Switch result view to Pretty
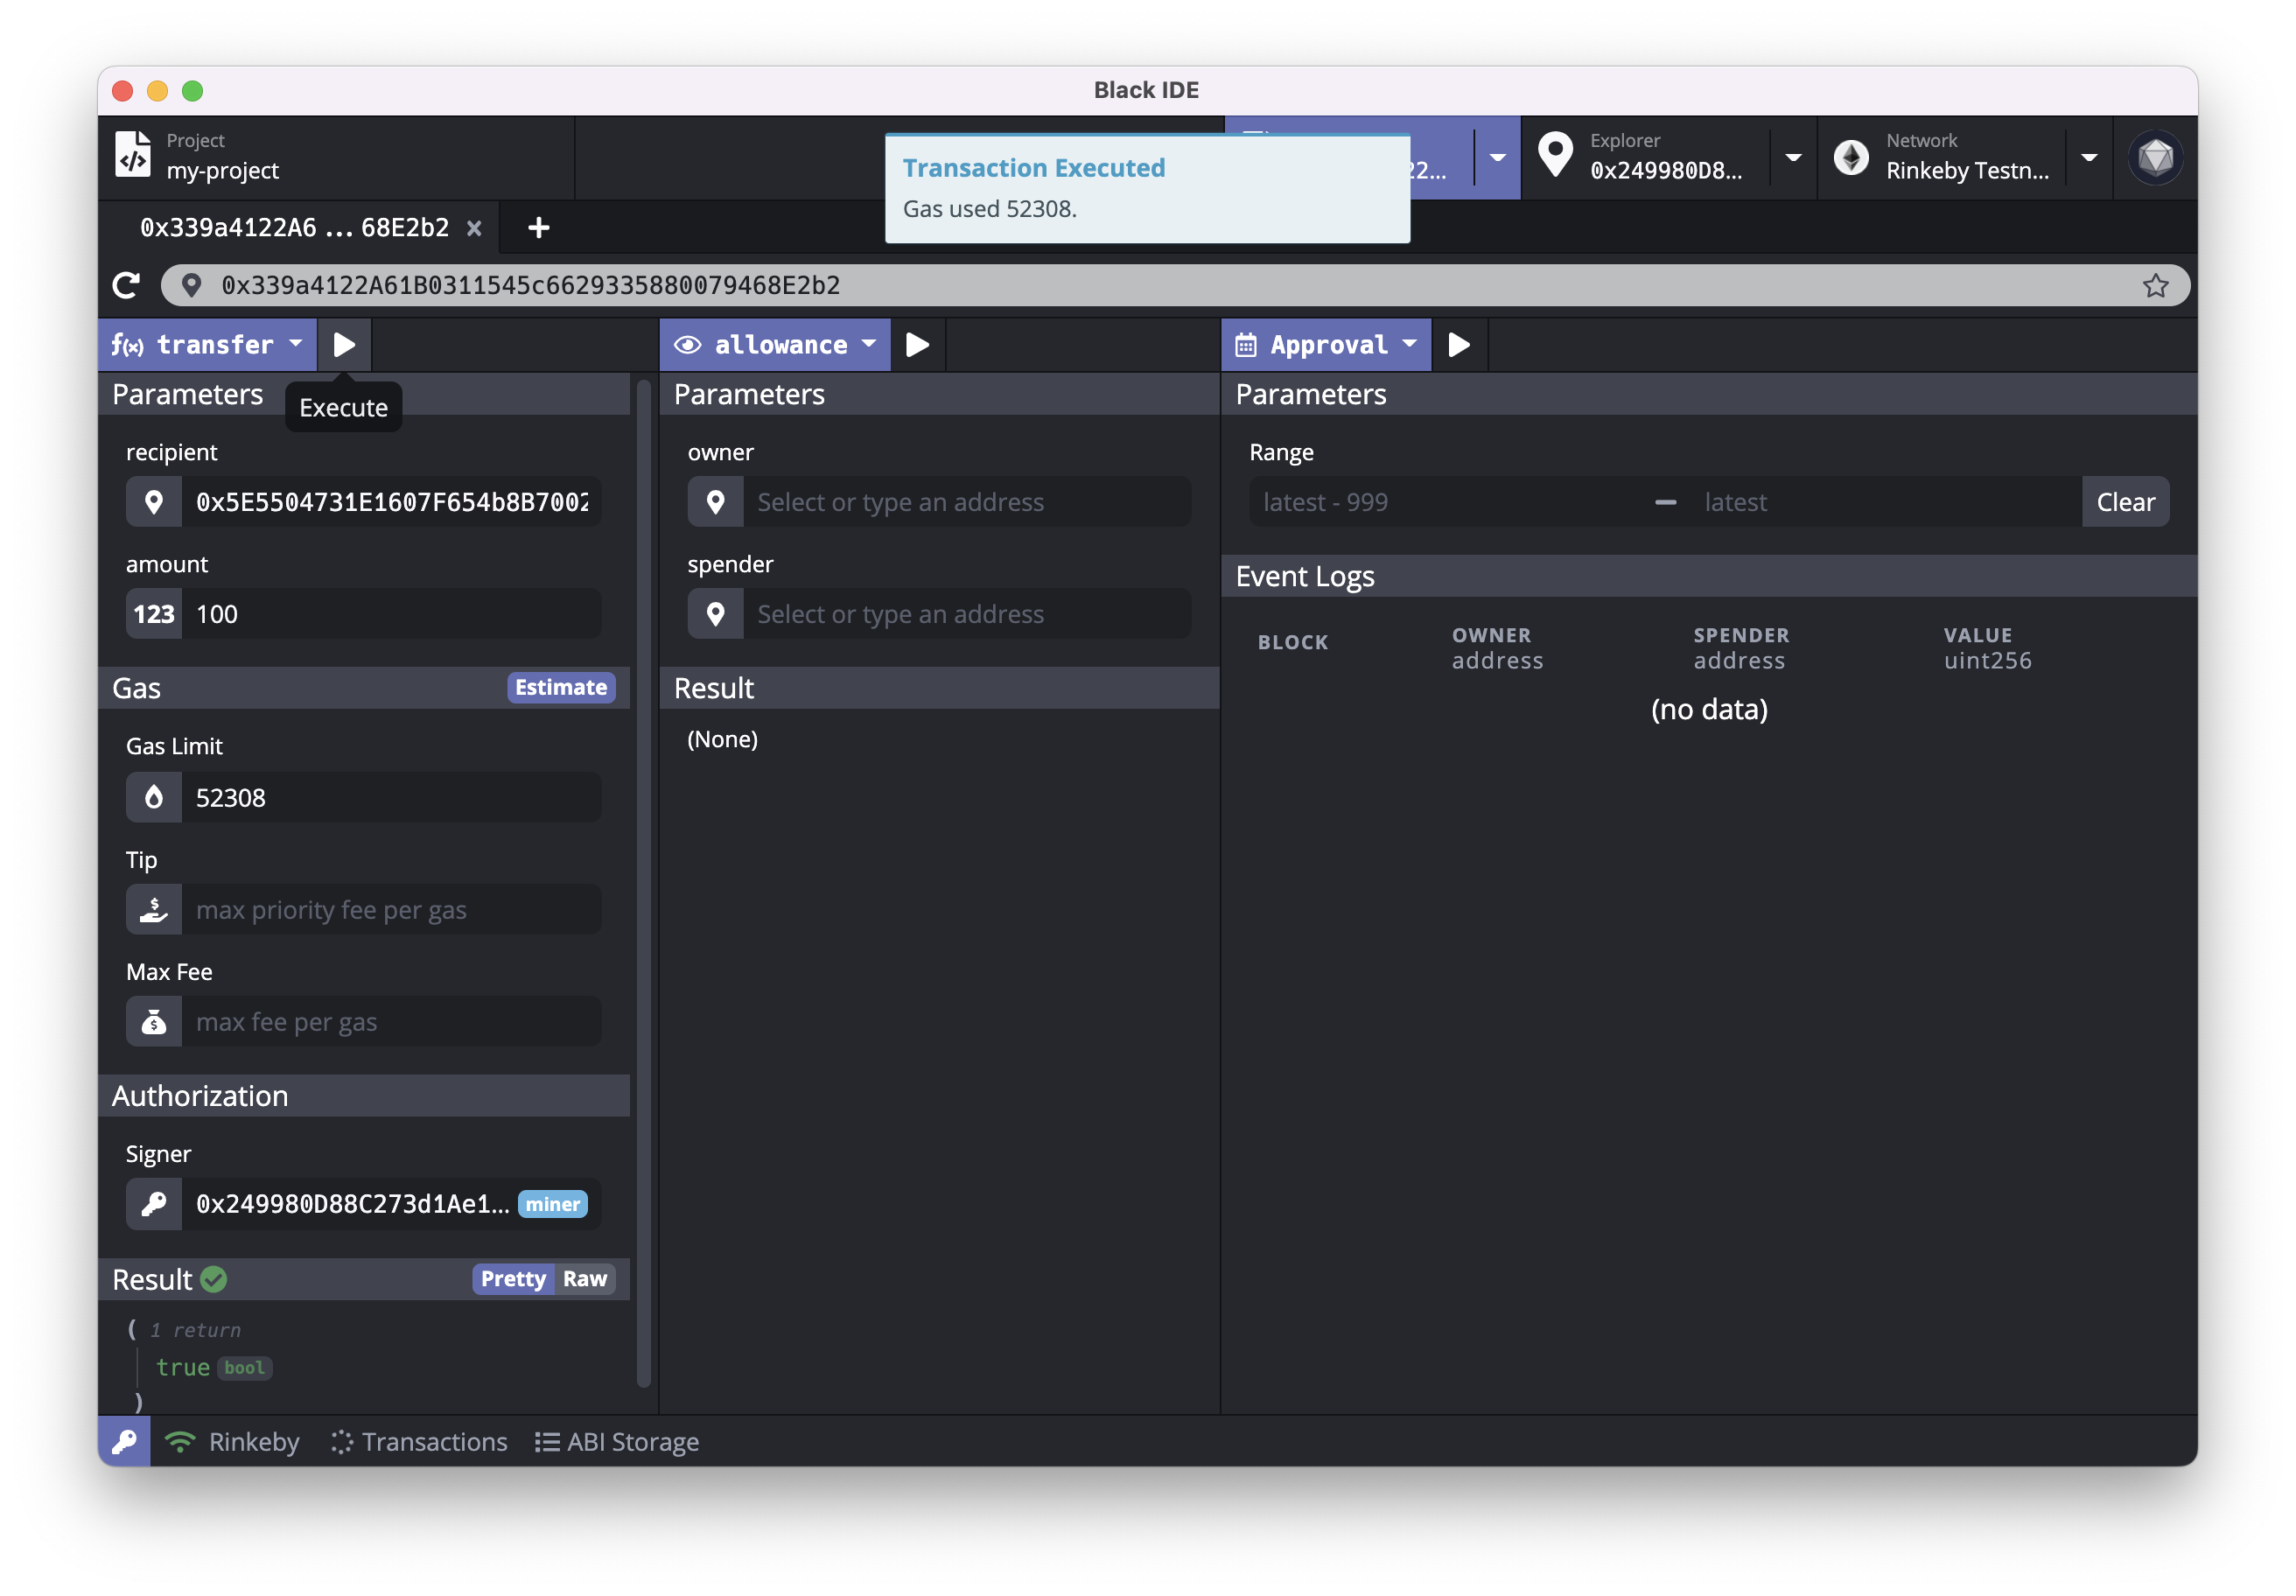This screenshot has width=2296, height=1596. click(513, 1279)
